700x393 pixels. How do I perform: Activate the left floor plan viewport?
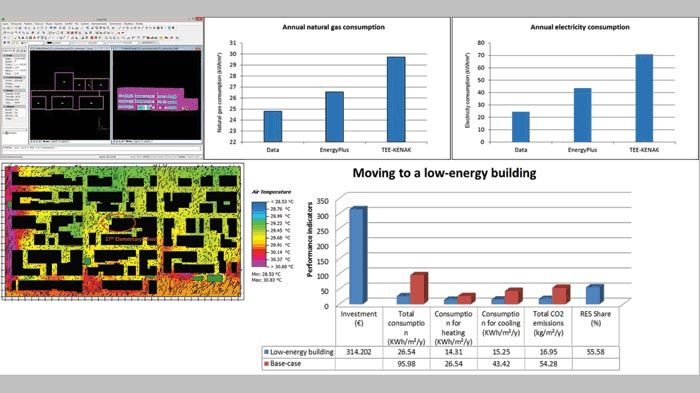[x=70, y=95]
